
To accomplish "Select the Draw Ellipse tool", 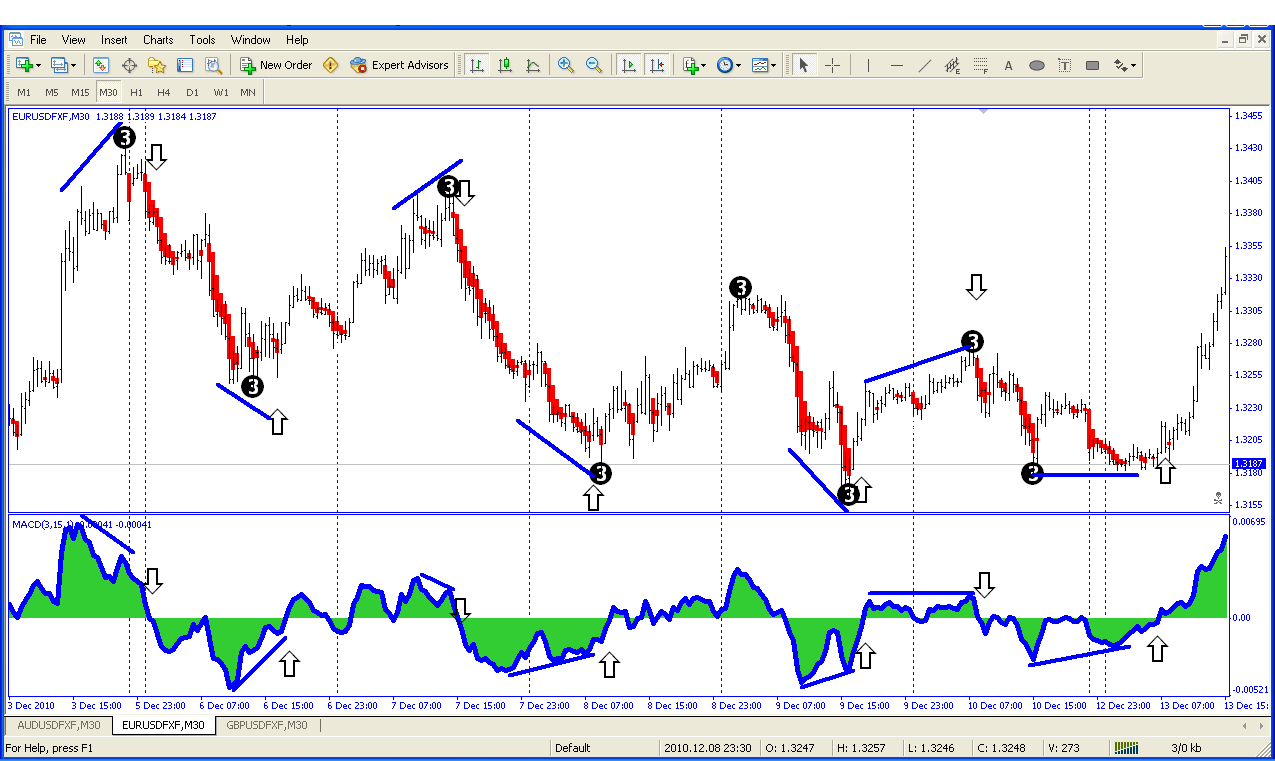I will coord(1037,65).
